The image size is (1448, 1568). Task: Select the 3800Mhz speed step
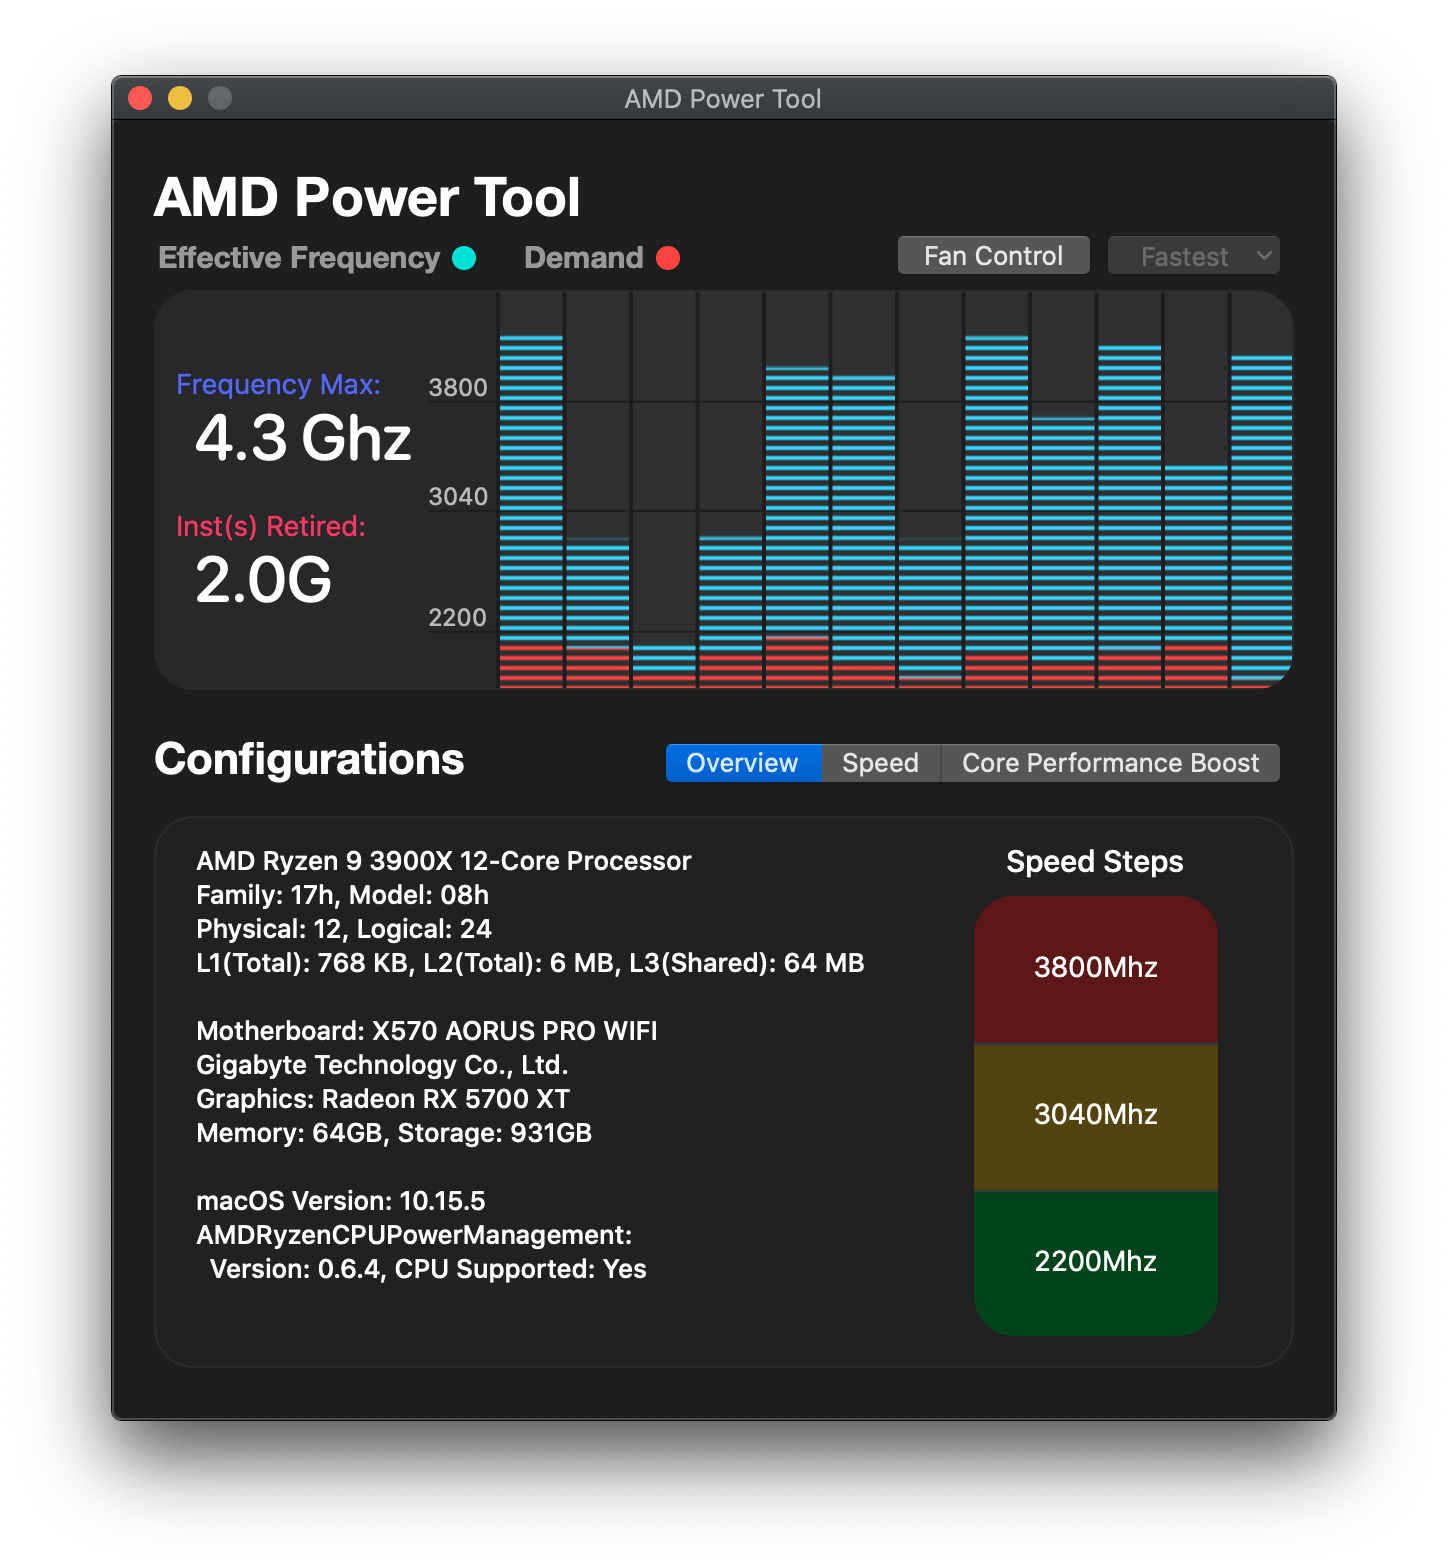click(x=1096, y=968)
